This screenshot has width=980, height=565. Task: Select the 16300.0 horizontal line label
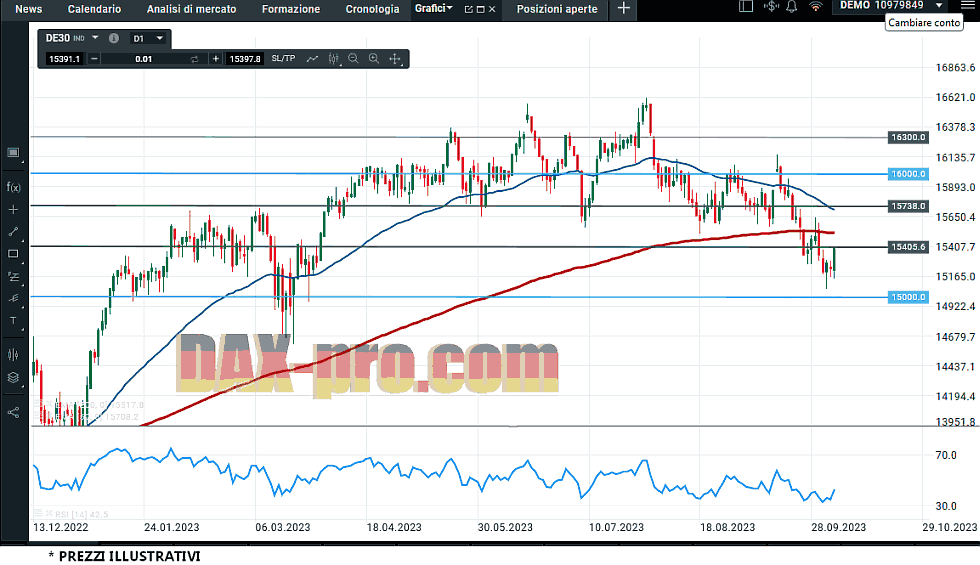point(908,137)
